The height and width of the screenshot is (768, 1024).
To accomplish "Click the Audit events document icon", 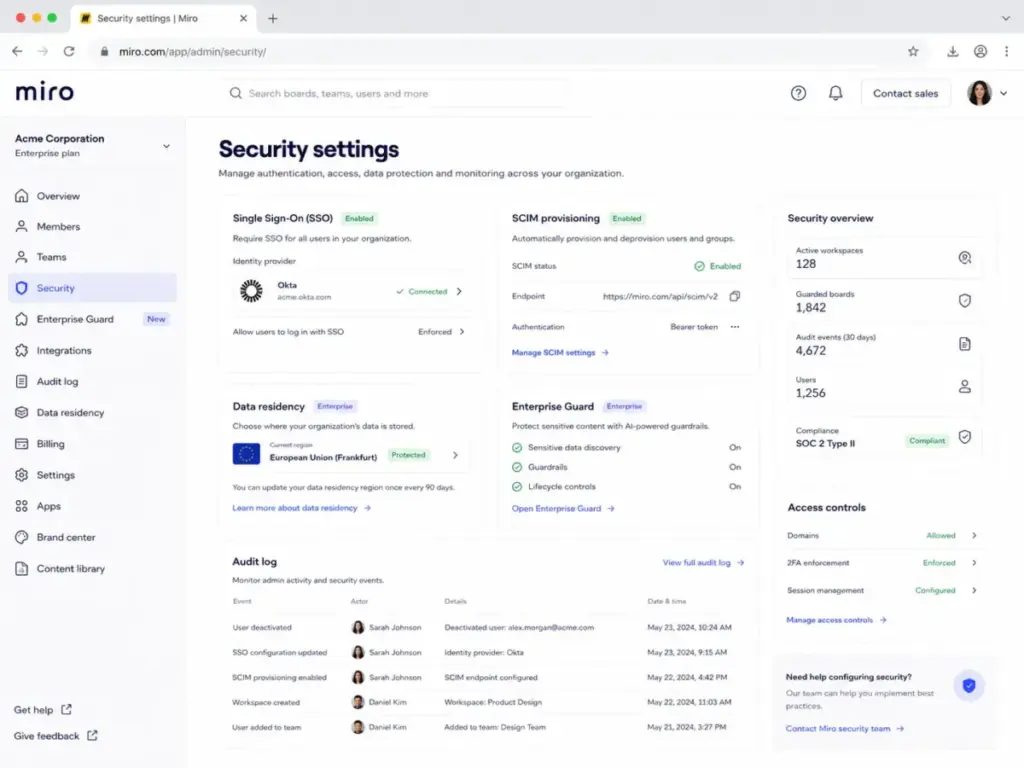I will [x=965, y=344].
